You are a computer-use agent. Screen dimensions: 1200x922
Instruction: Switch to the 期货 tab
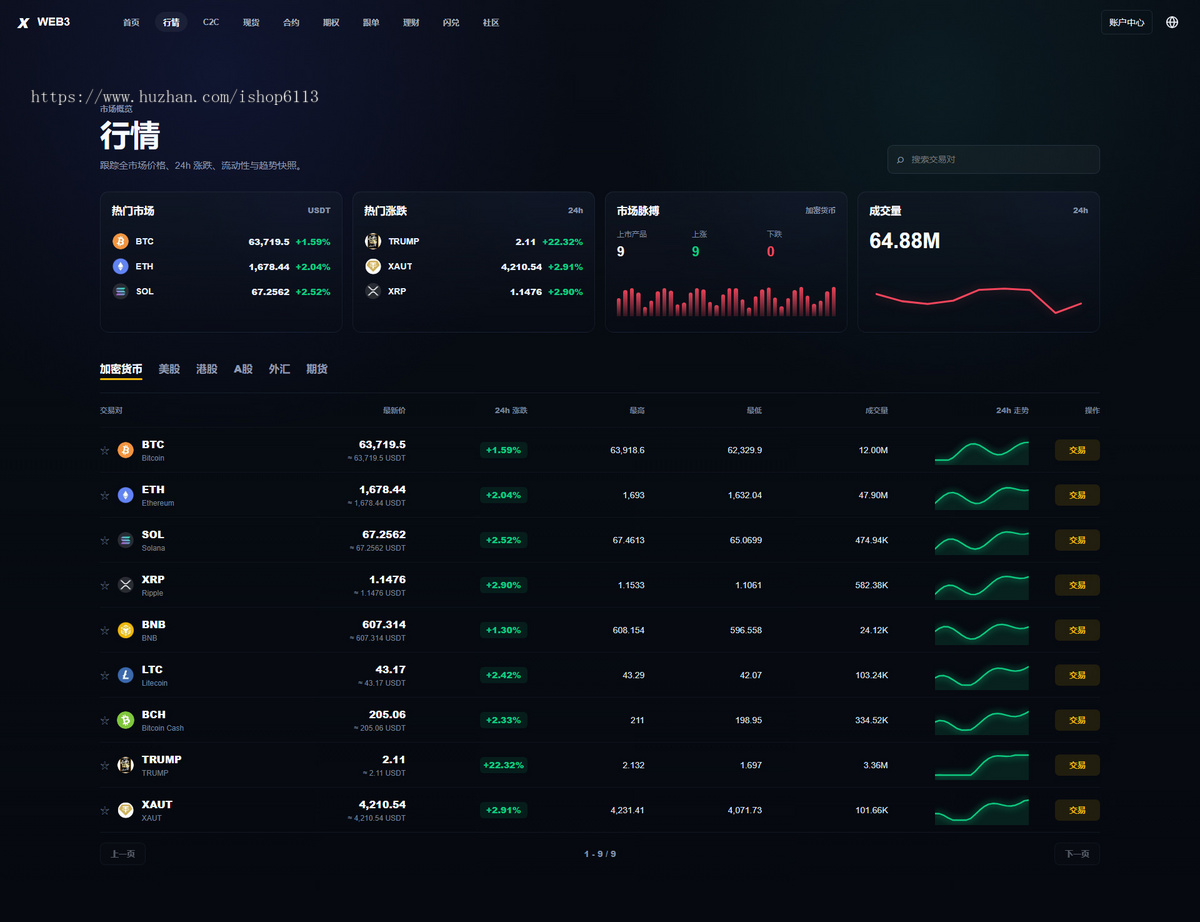[x=317, y=369]
